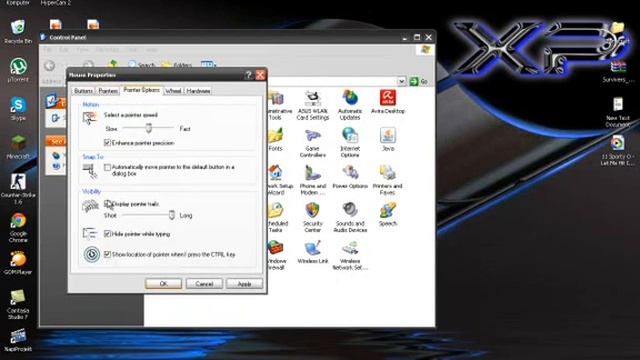Open Wireless Network Setup Wizard item
The width and height of the screenshot is (640, 360).
tap(350, 255)
